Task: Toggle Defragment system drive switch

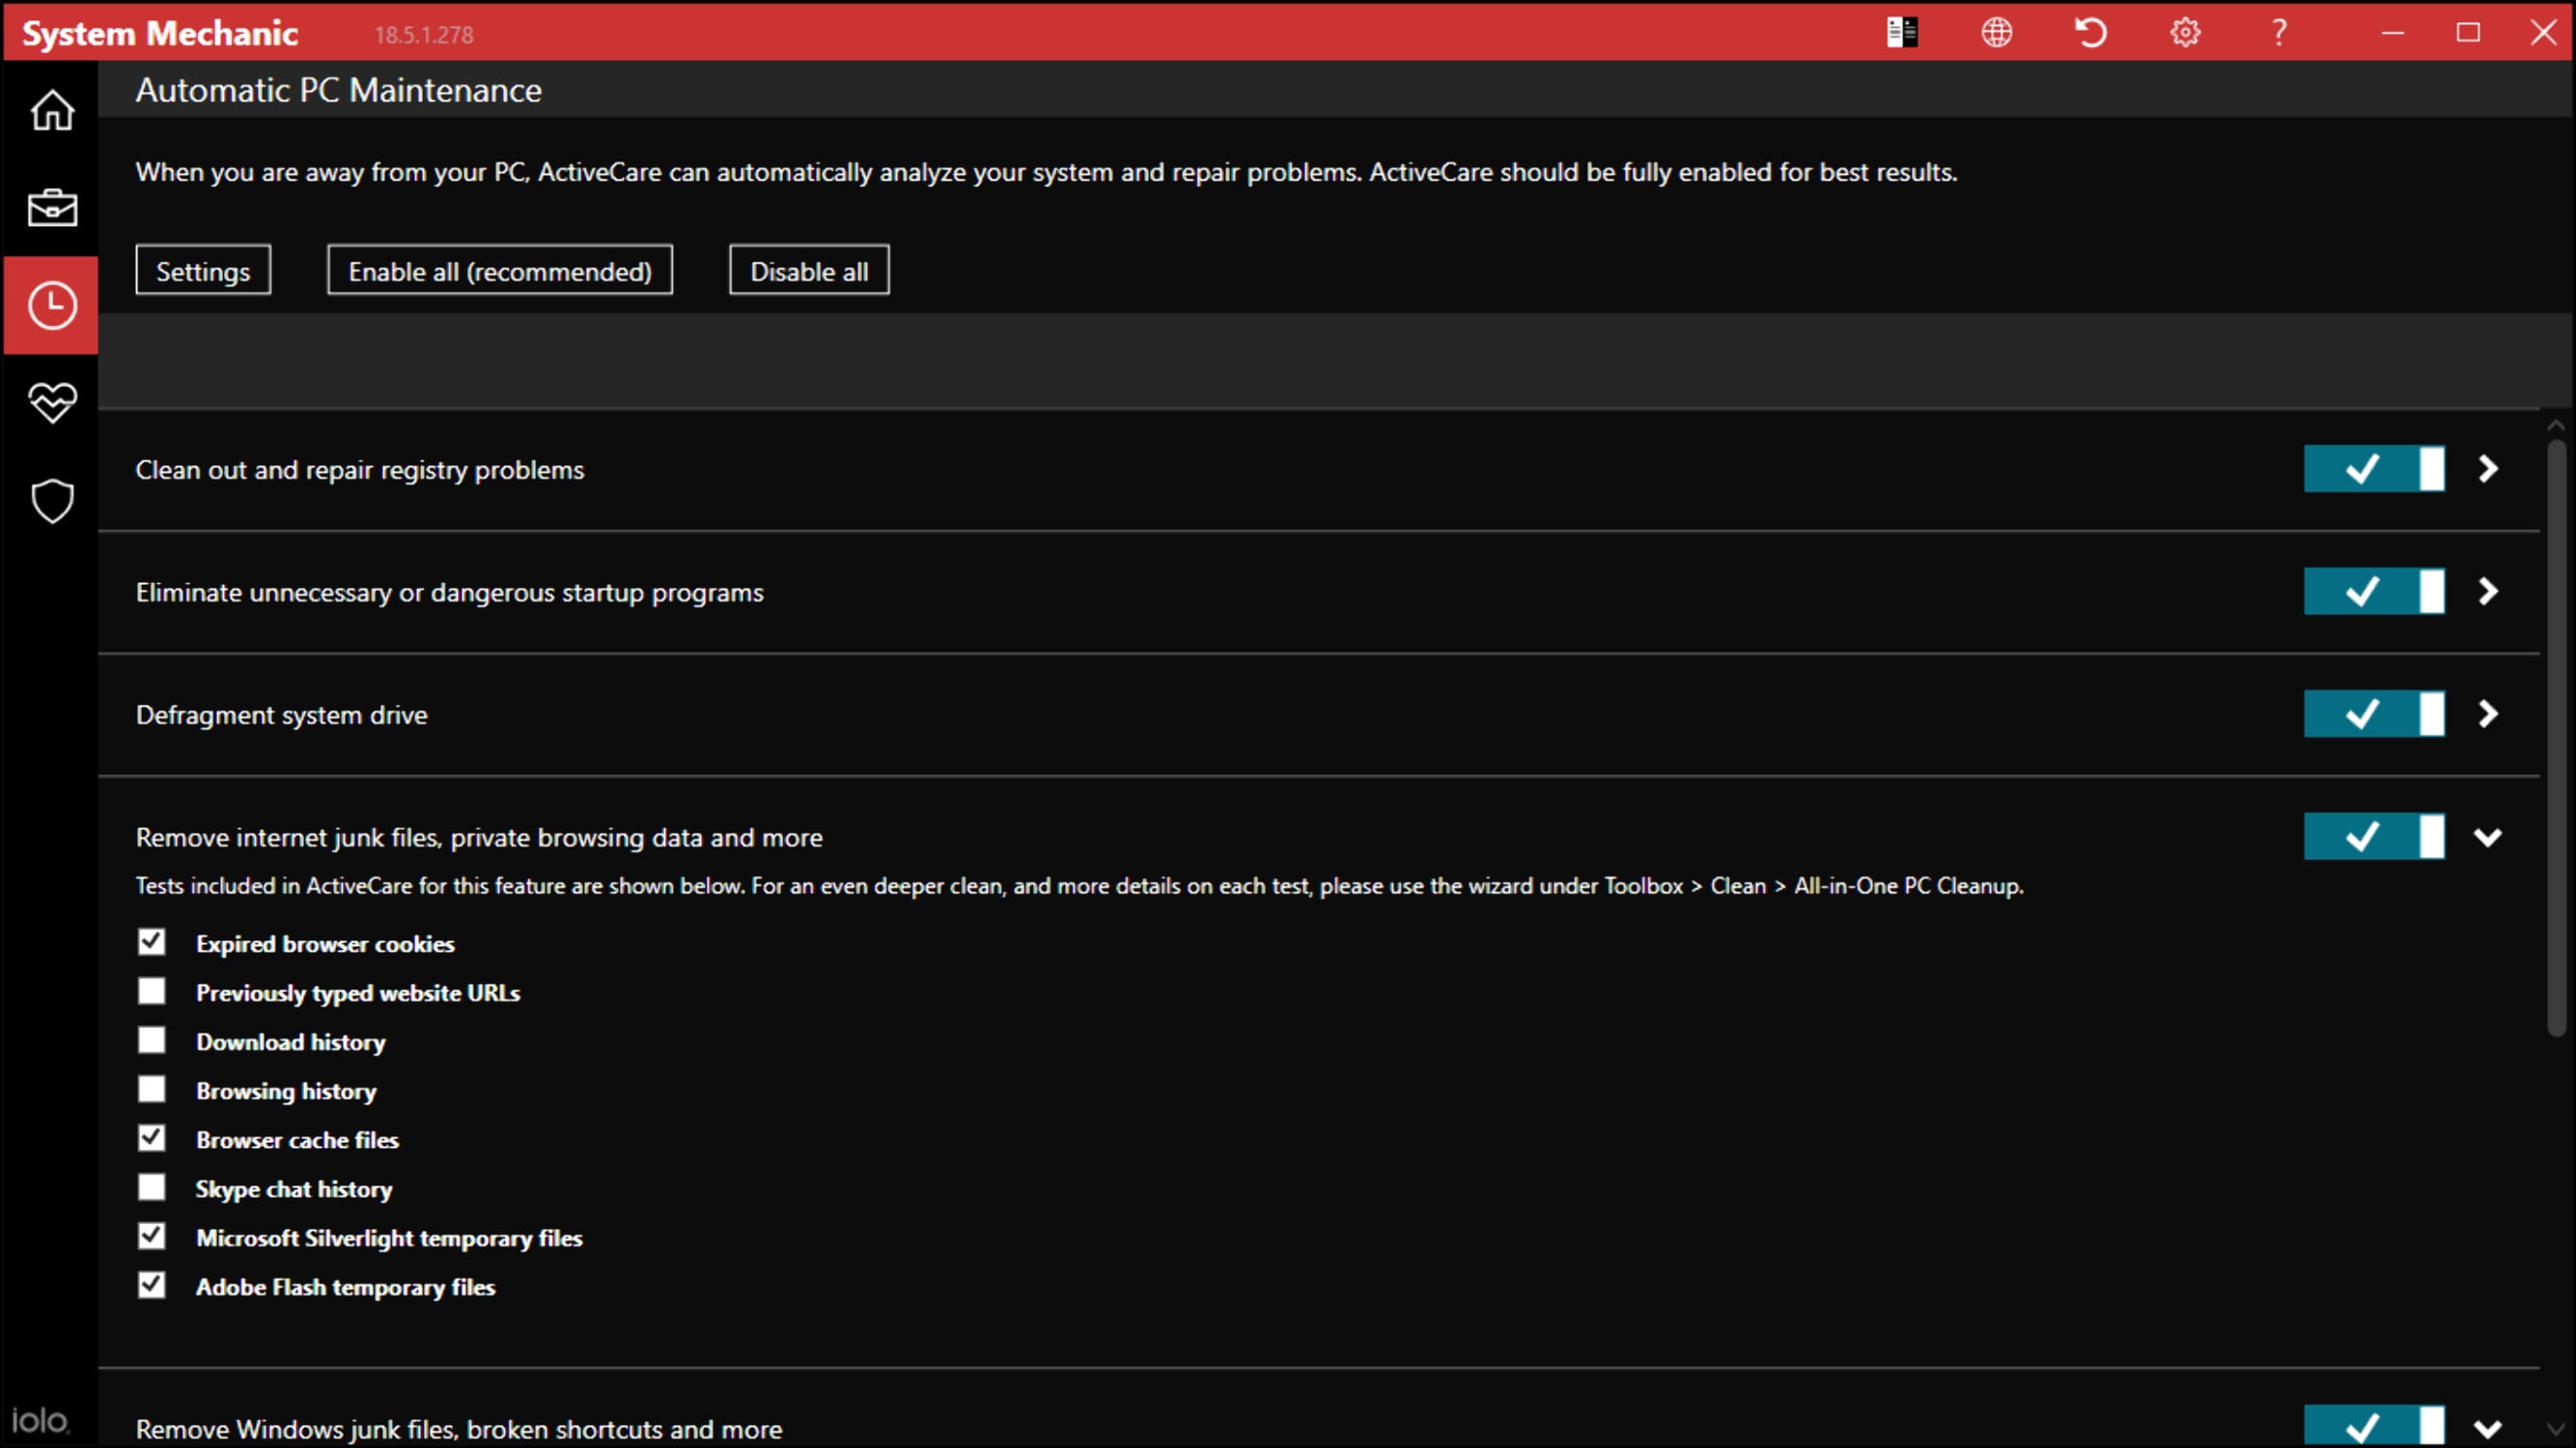Action: [2375, 714]
